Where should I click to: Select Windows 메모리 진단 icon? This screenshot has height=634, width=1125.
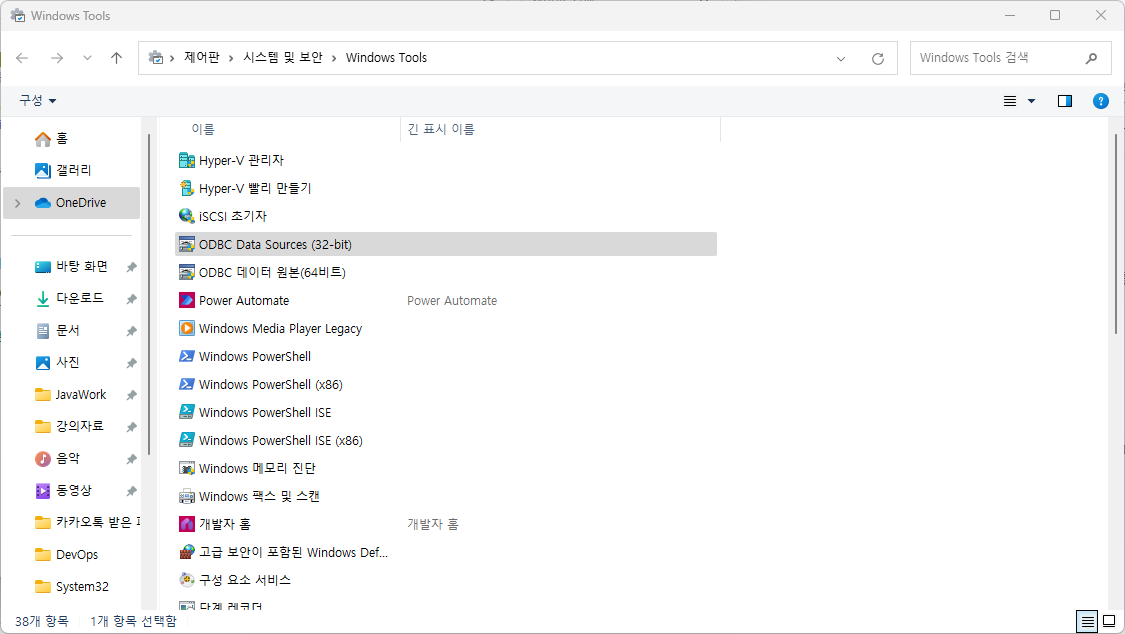pos(187,468)
